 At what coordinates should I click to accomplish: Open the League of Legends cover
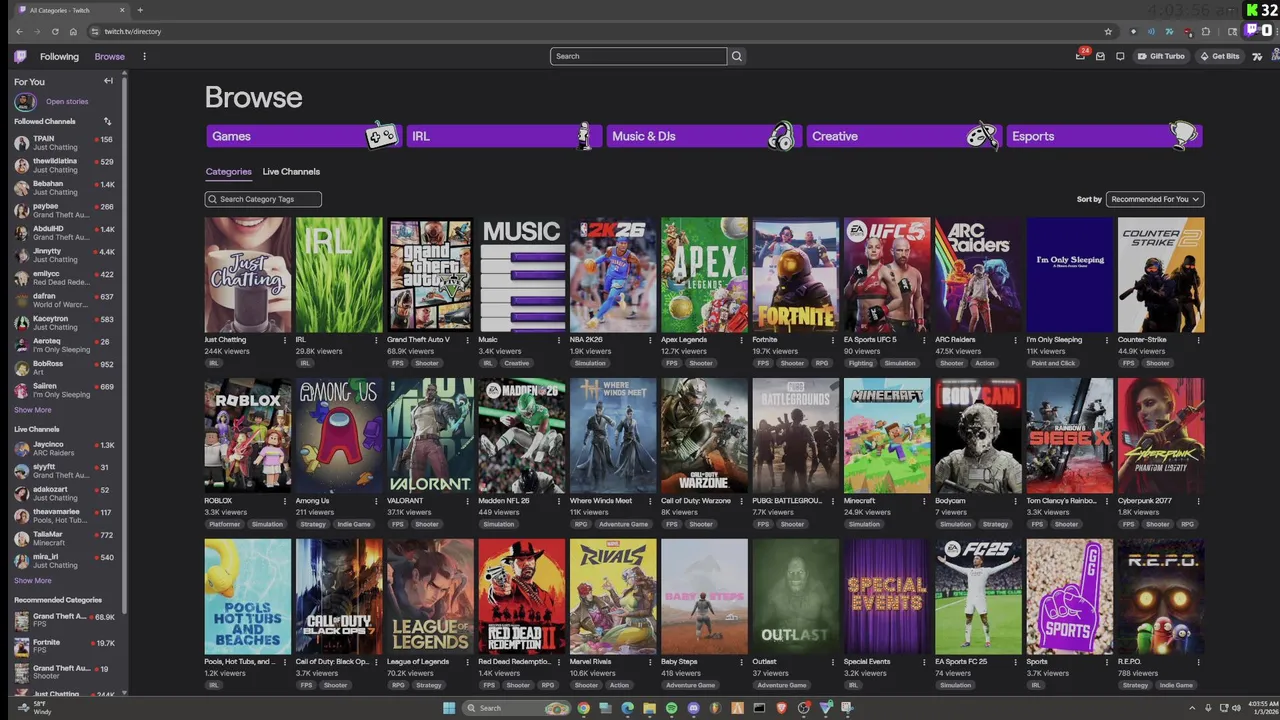click(x=431, y=597)
